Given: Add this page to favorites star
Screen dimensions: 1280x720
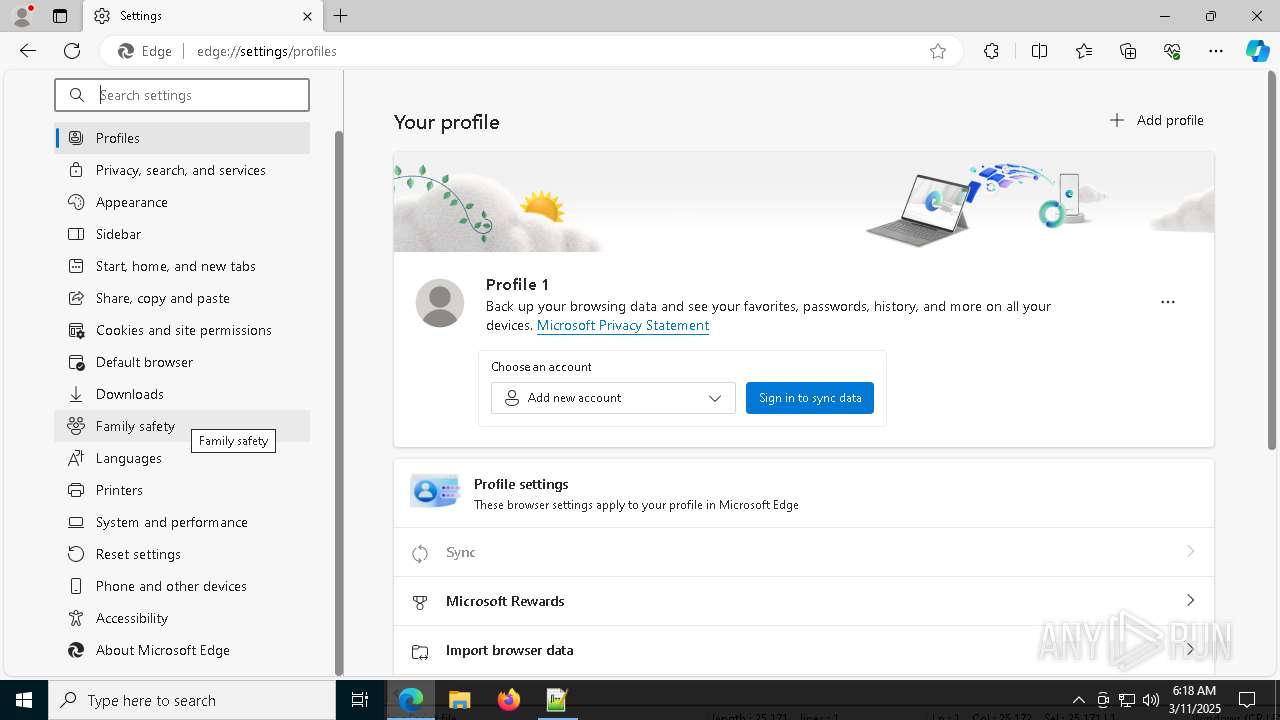Looking at the screenshot, I should click(x=938, y=51).
